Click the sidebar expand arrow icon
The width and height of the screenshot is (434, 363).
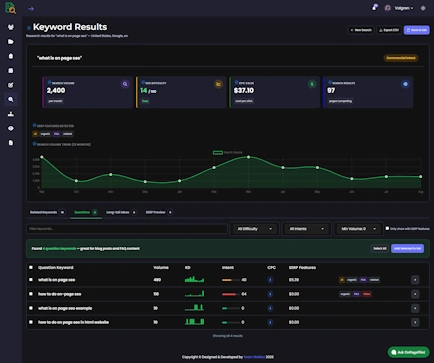tap(31, 9)
